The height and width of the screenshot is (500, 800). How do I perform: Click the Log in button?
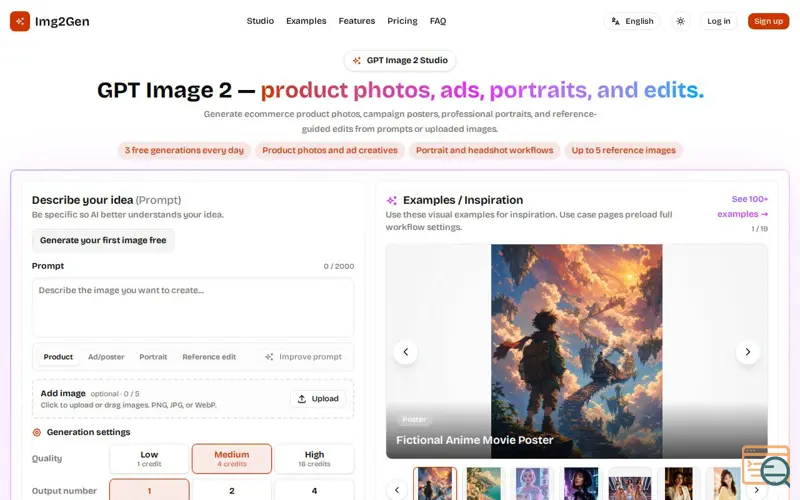pos(718,21)
